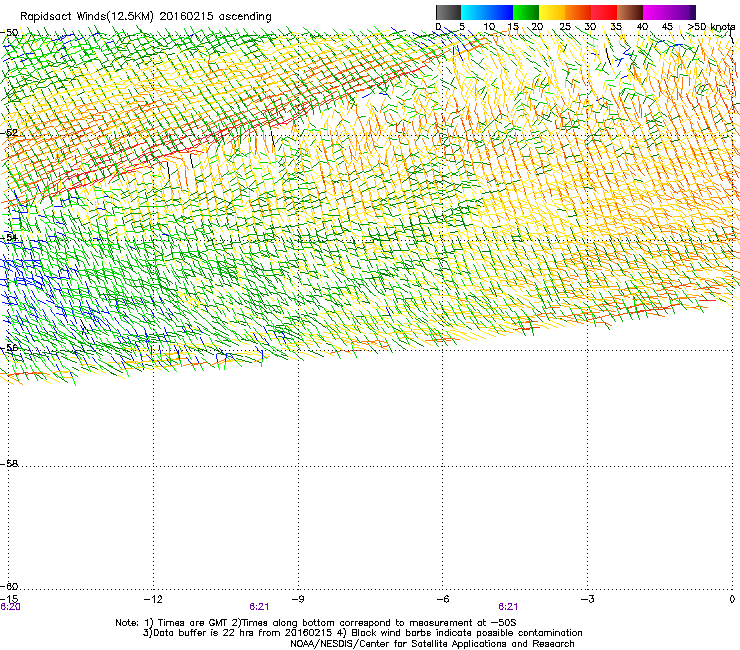Click the gray 0–5 knots legend swatch
740x650 pixels.
pyautogui.click(x=448, y=12)
